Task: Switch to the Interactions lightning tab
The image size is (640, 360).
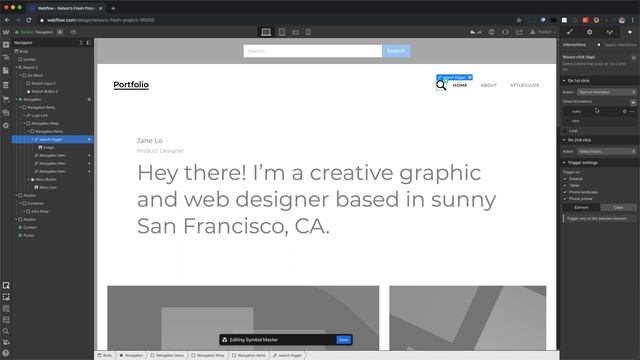Action: click(x=629, y=32)
